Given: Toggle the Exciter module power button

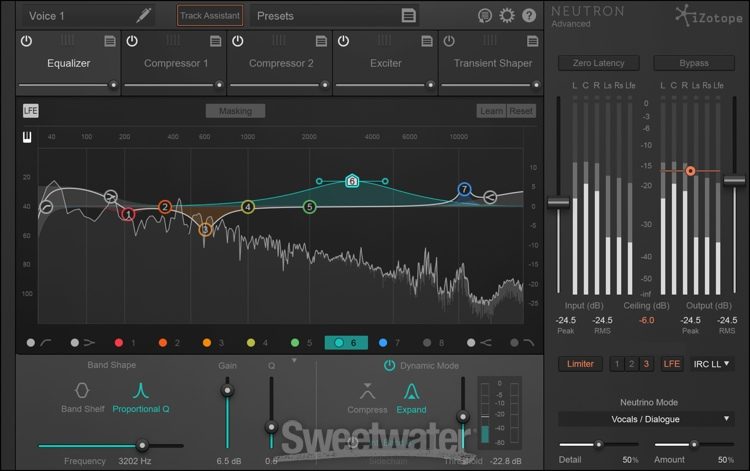Looking at the screenshot, I should (343, 41).
